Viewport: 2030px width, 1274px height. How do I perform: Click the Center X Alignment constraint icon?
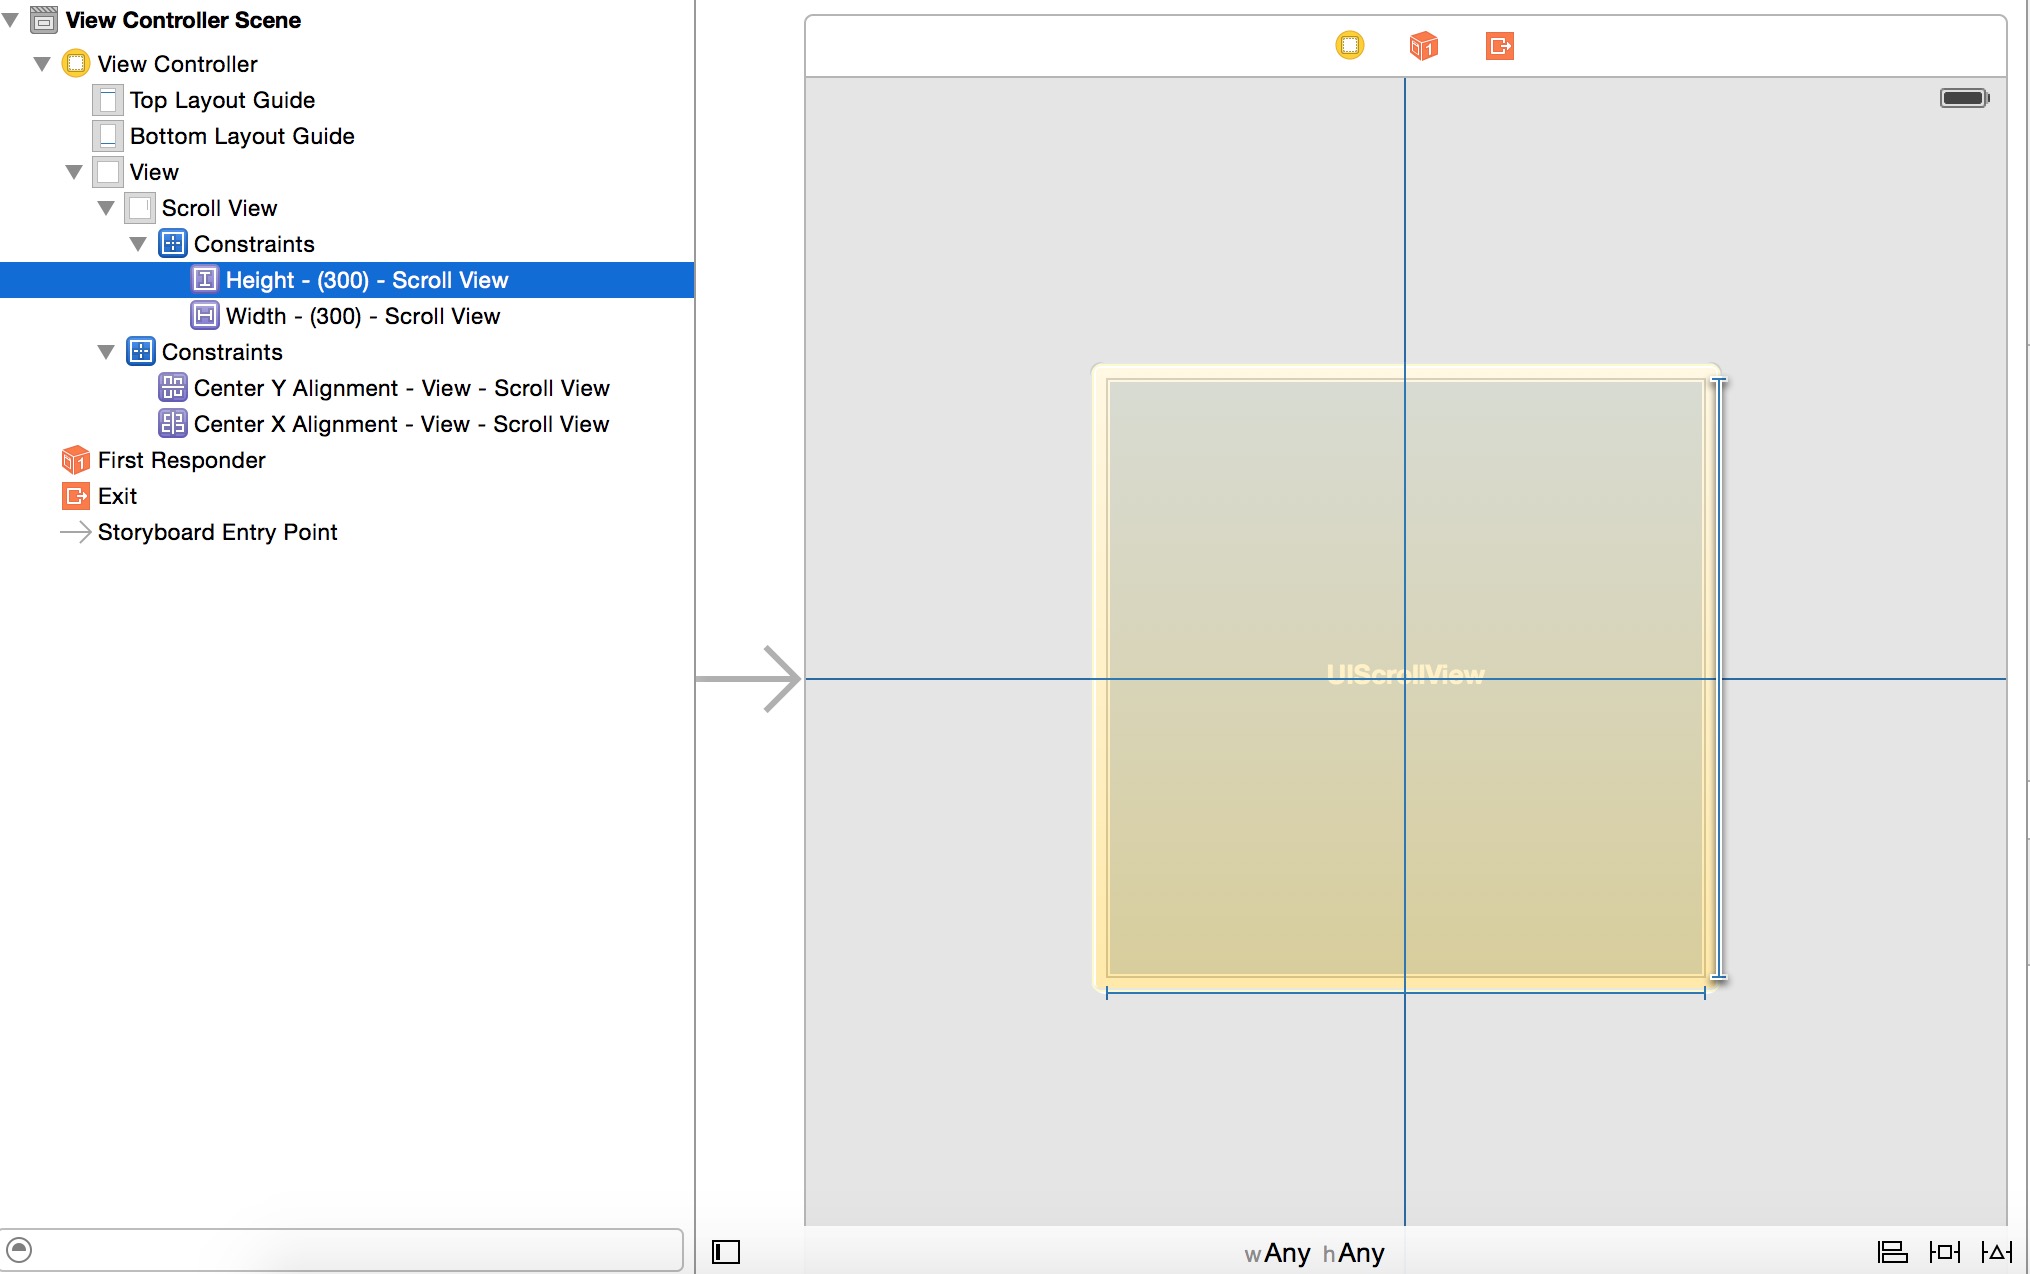pyautogui.click(x=173, y=424)
